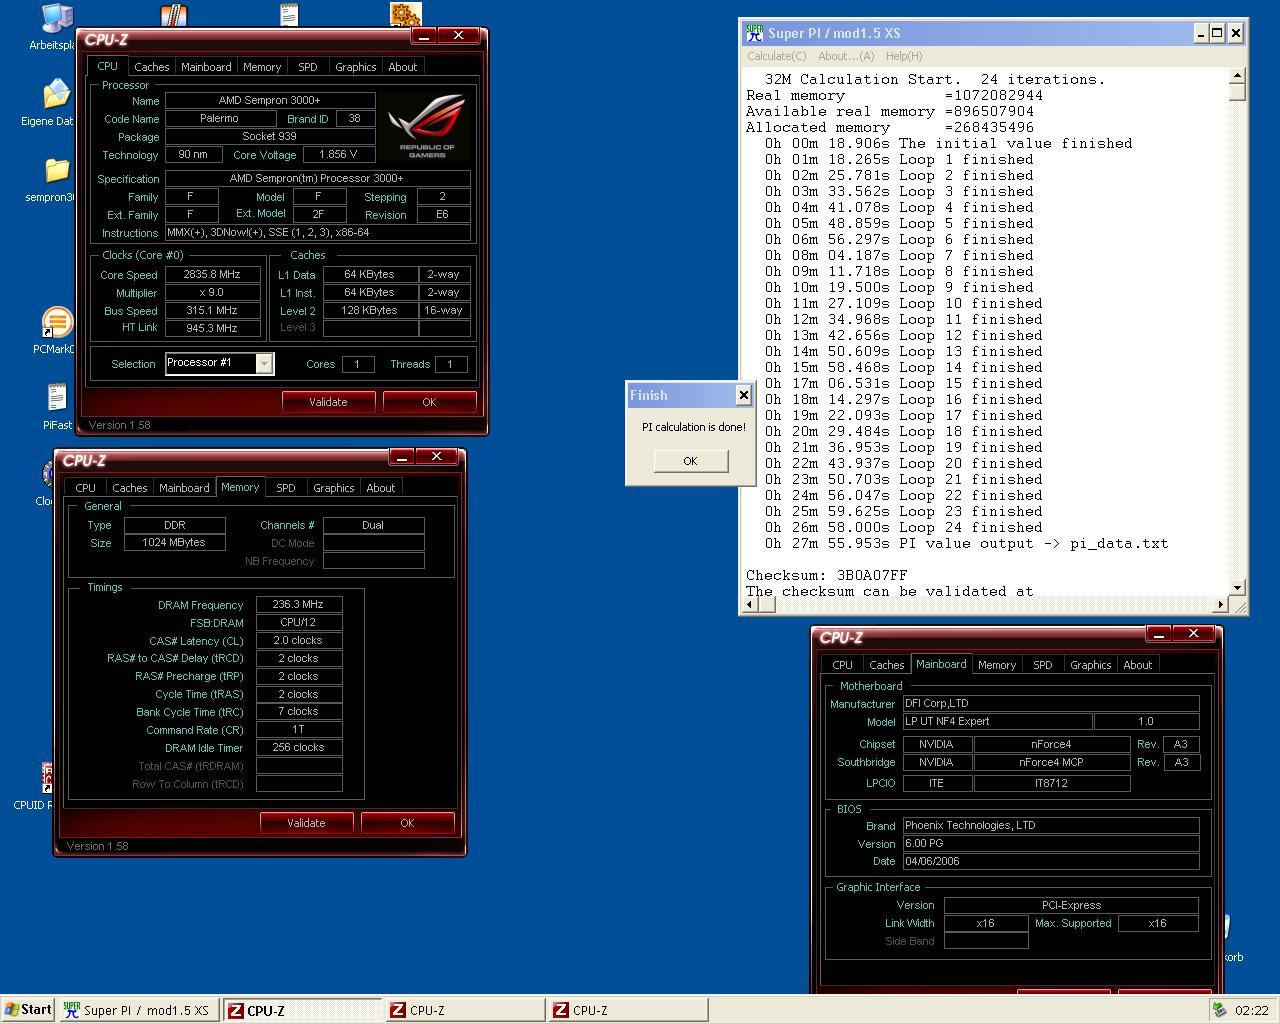
Task: Click the Command Rate 1T value
Action: point(299,730)
